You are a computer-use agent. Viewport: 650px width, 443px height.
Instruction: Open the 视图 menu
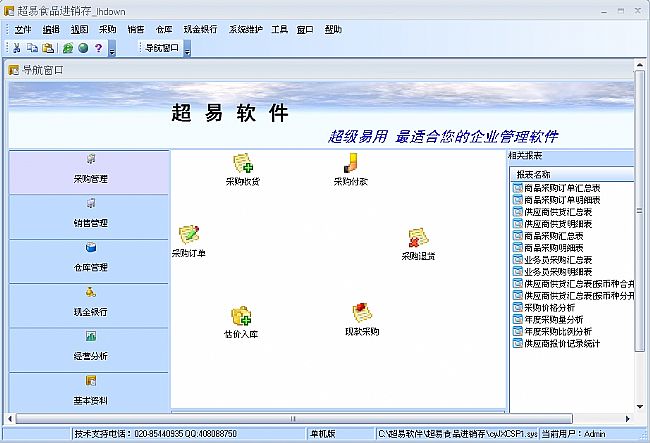tap(79, 29)
